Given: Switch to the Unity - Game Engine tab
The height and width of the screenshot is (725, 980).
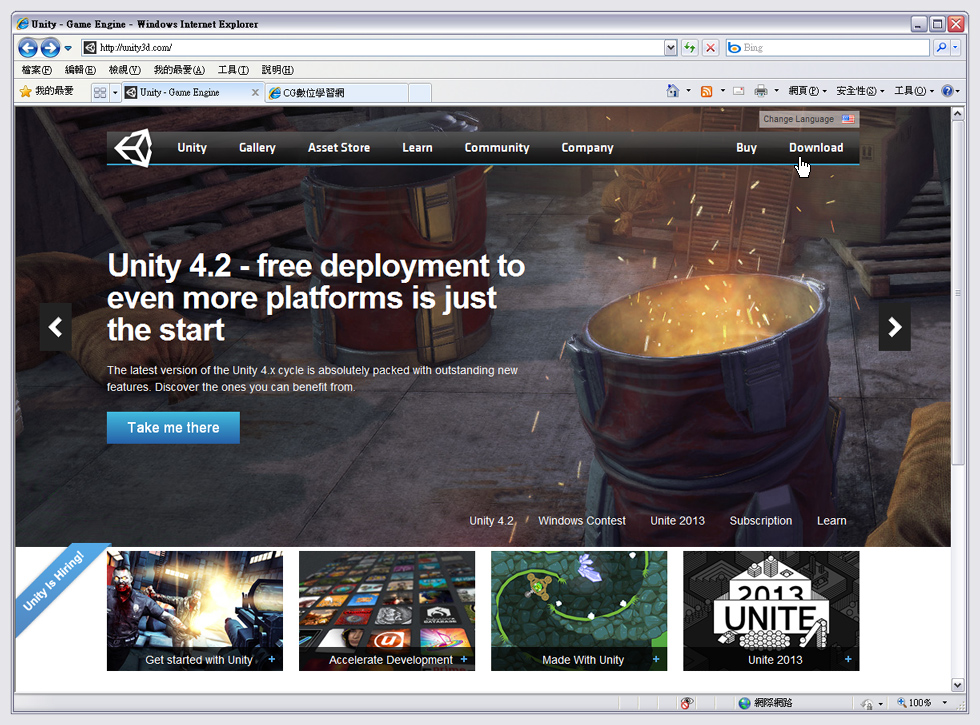Looking at the screenshot, I should pos(188,92).
